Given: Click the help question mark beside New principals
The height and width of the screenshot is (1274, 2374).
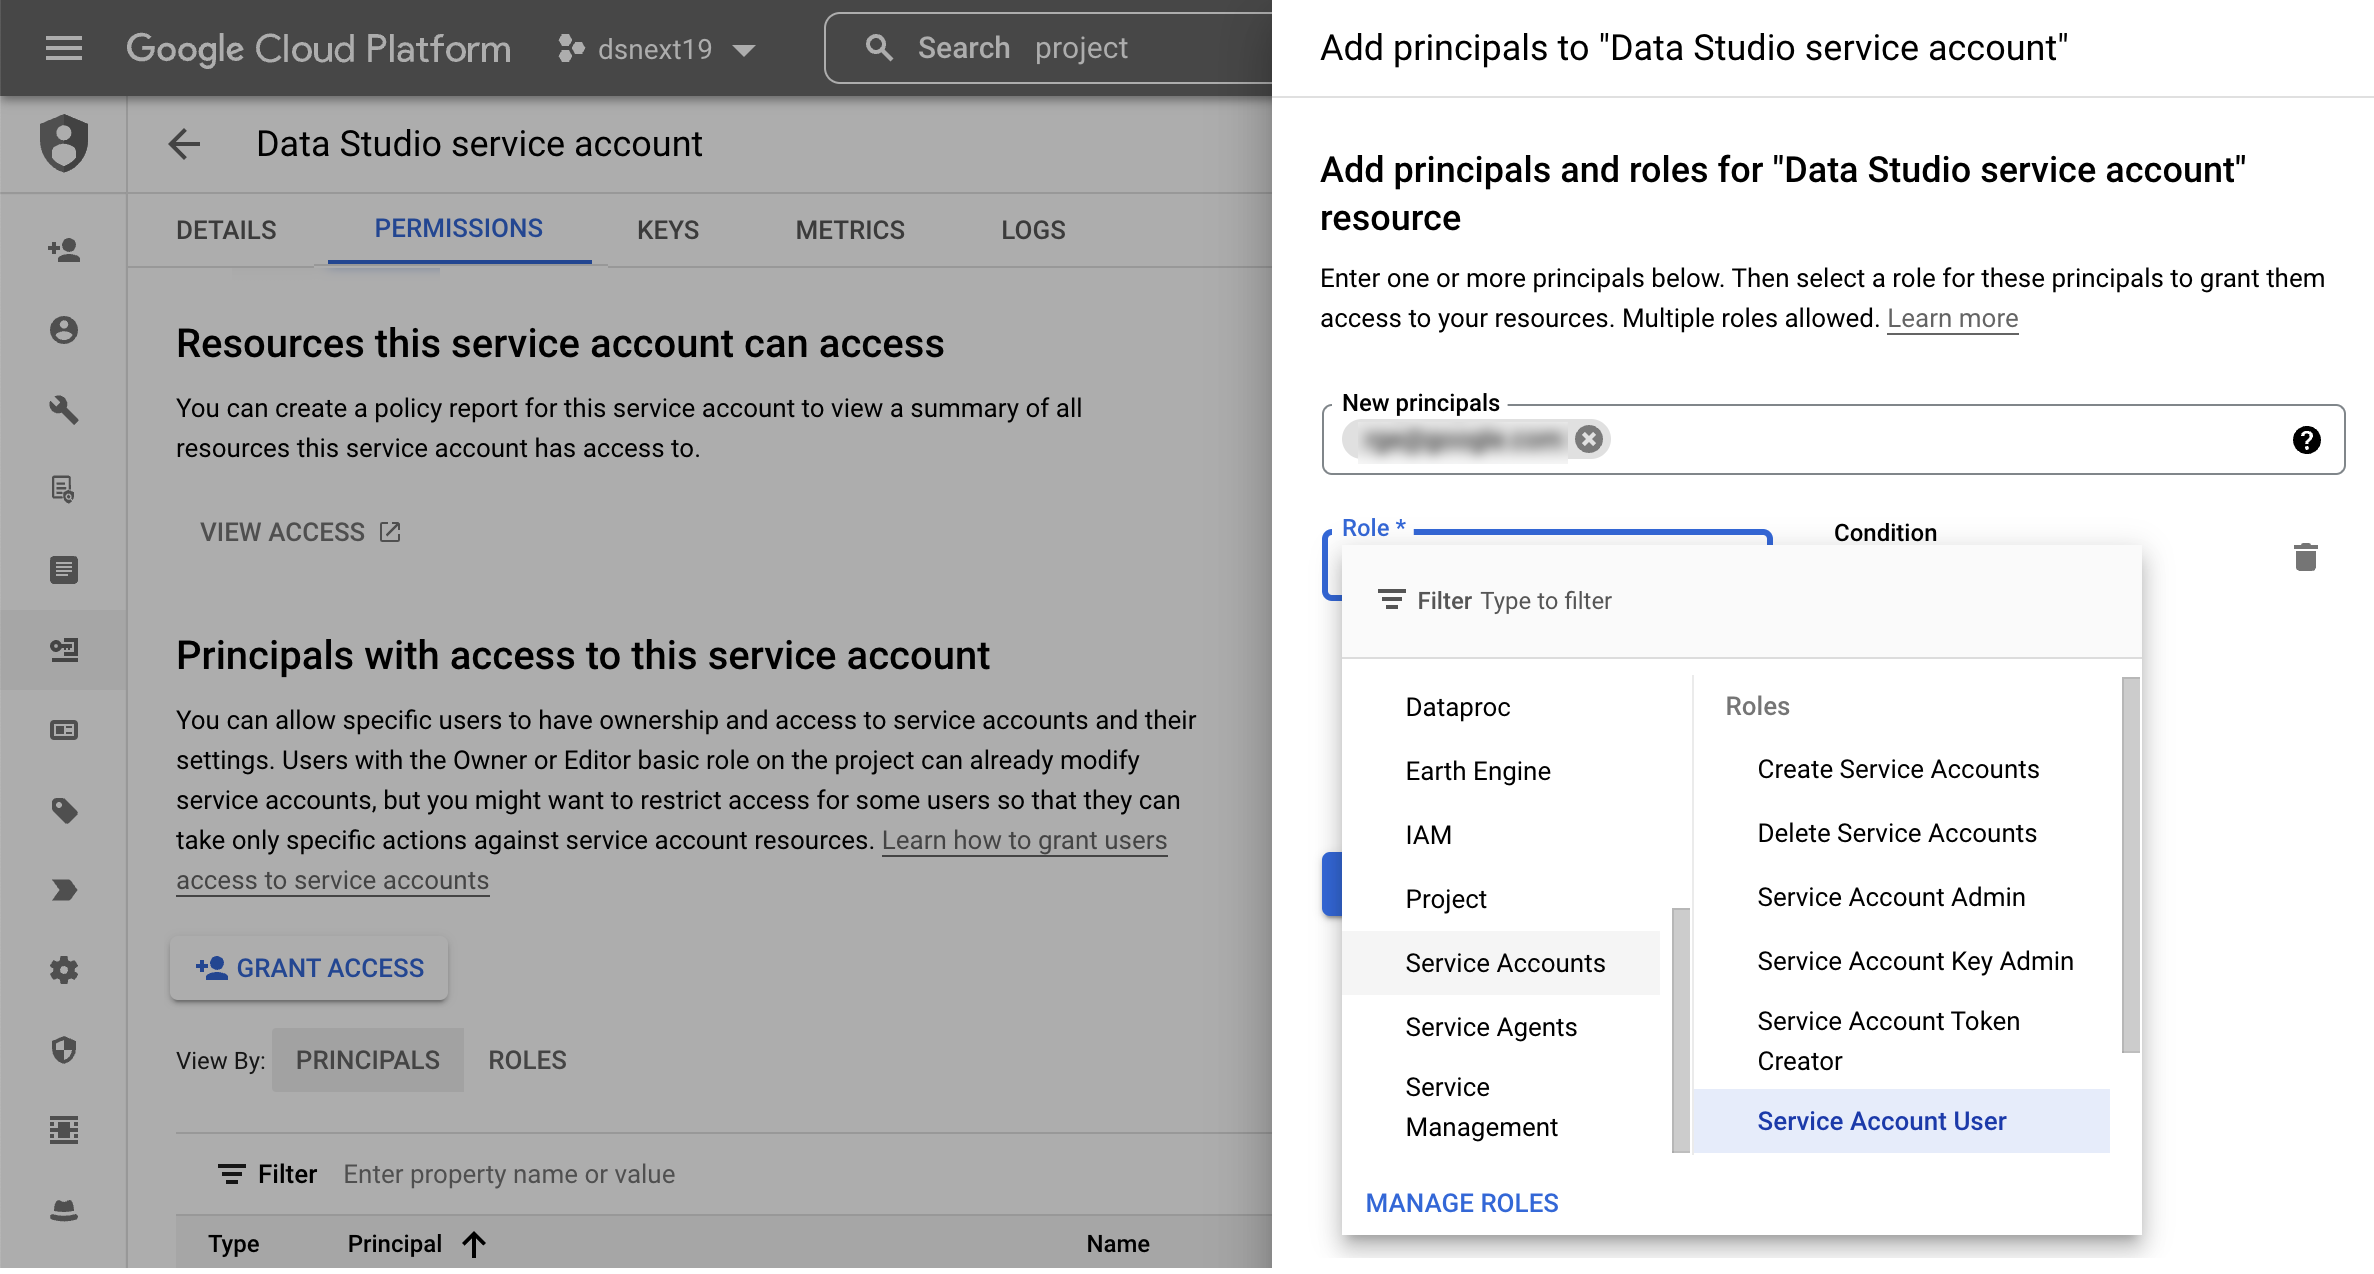Looking at the screenshot, I should click(2307, 440).
